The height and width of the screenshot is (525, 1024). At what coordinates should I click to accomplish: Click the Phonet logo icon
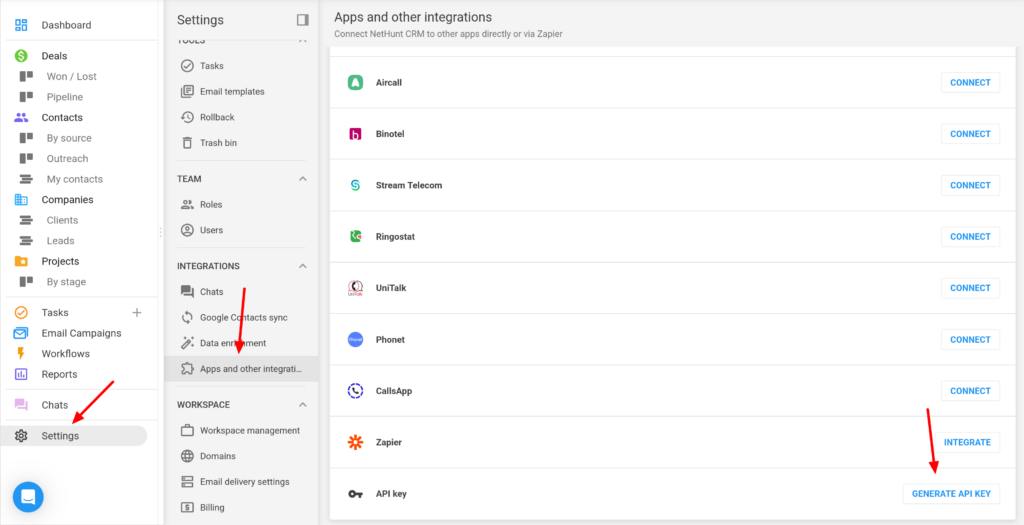click(x=355, y=340)
